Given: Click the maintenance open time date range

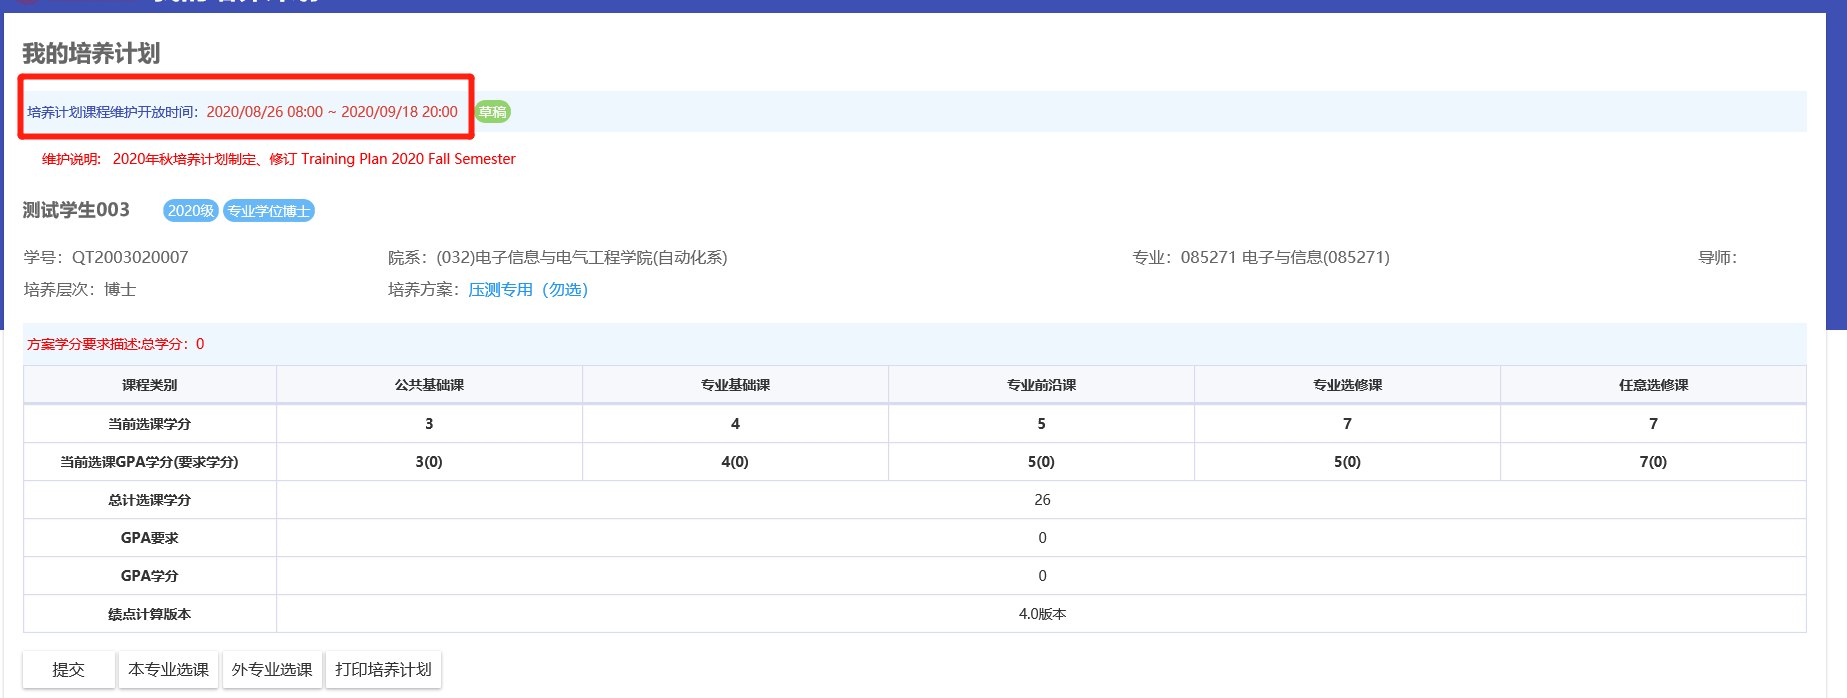Looking at the screenshot, I should 332,112.
